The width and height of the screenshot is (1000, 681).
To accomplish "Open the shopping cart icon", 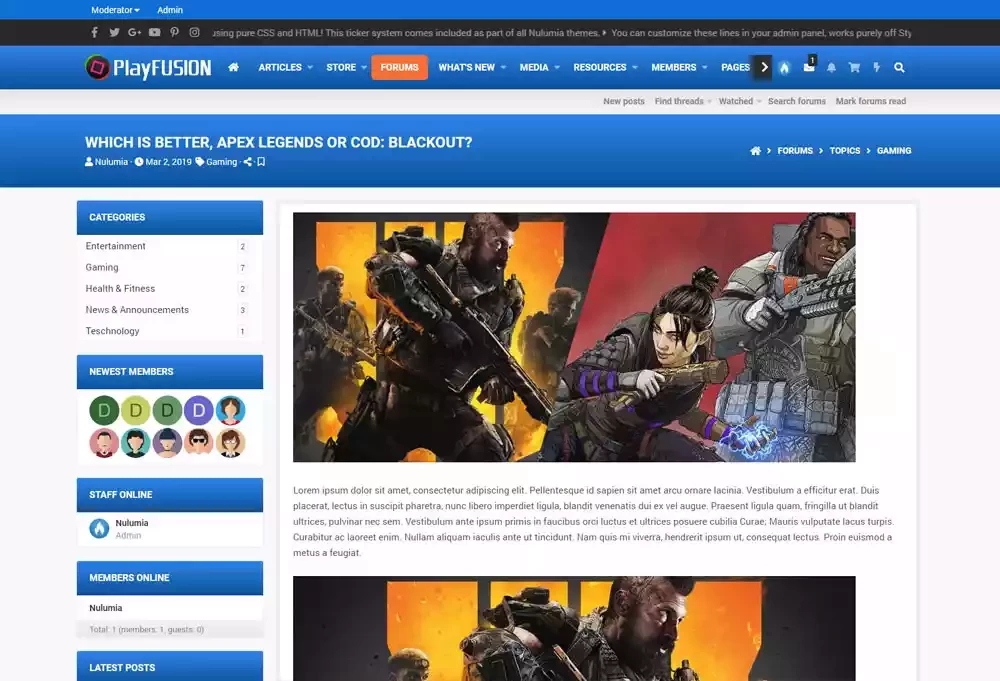I will pyautogui.click(x=854, y=67).
